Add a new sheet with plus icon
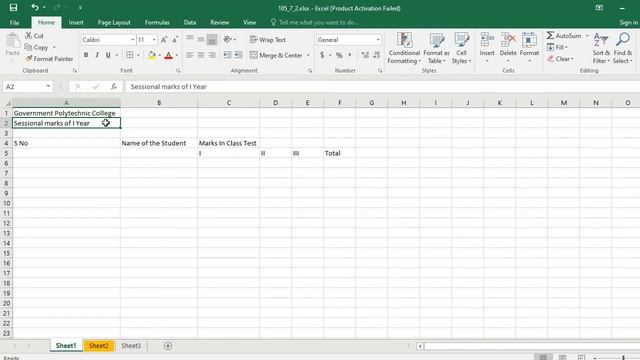640x360 pixels. tap(168, 346)
